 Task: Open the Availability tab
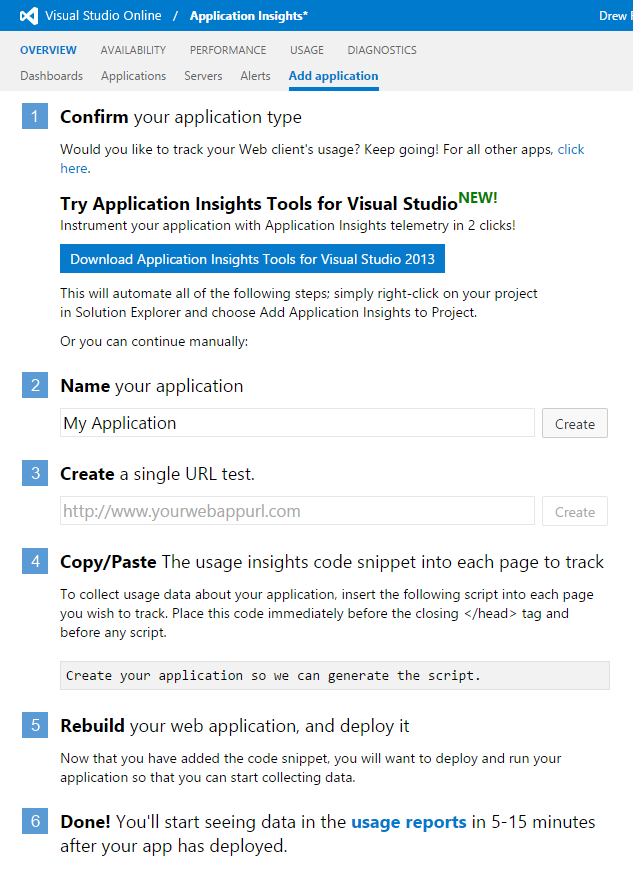click(x=133, y=50)
